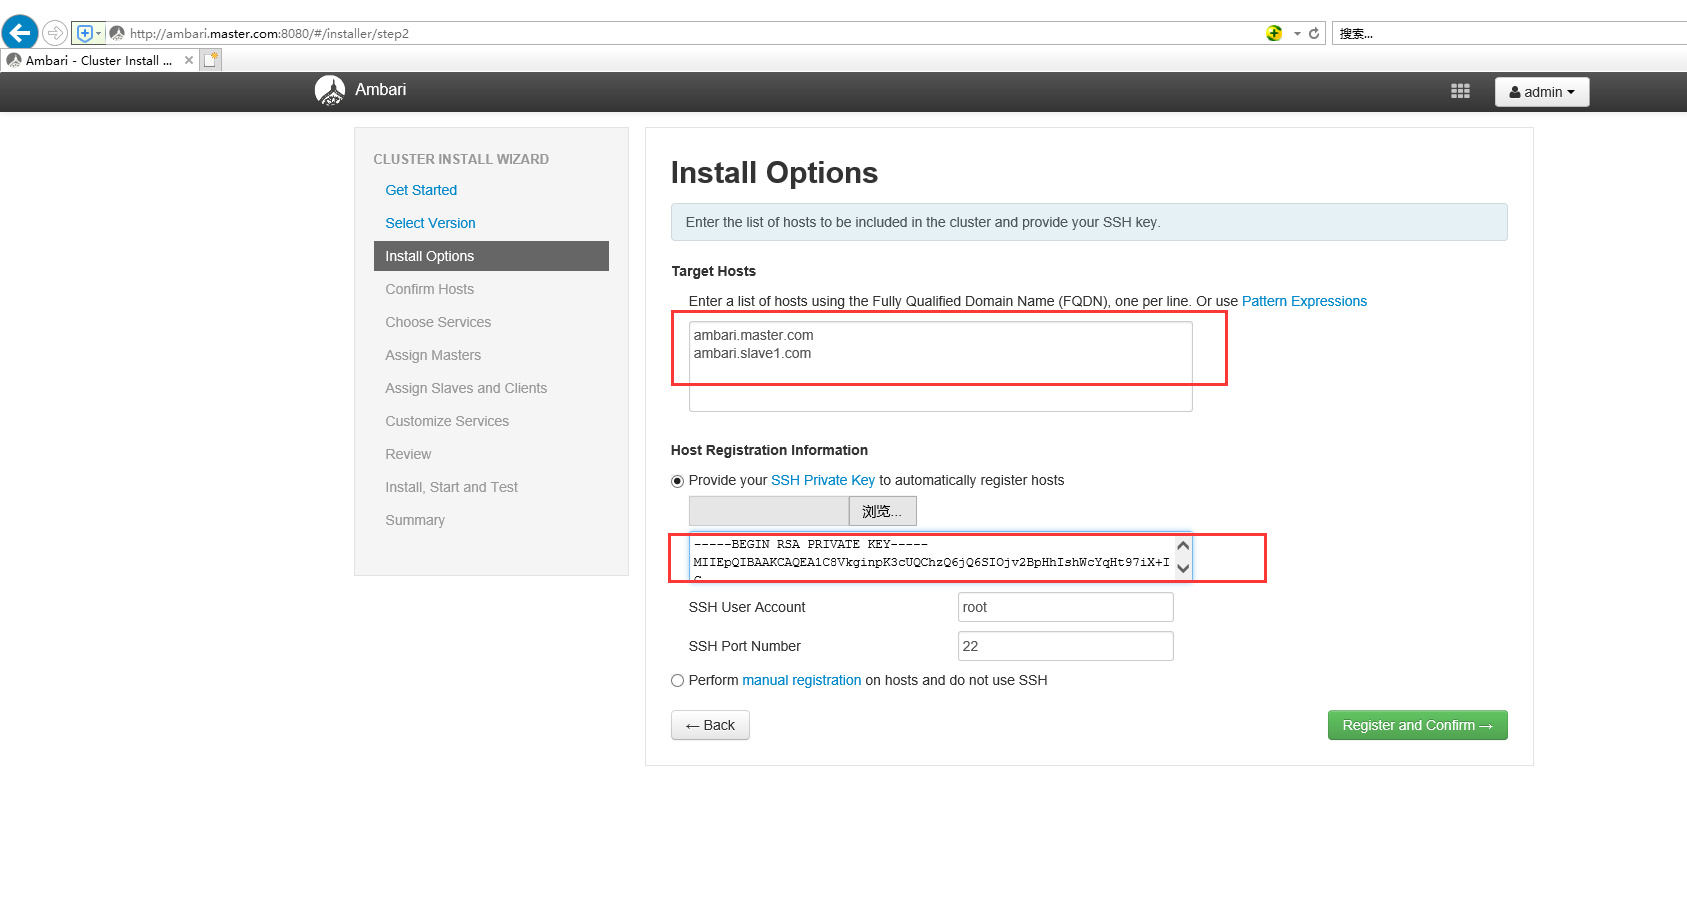Viewport: 1687px width, 914px height.
Task: Click the browser search box
Action: click(1508, 33)
